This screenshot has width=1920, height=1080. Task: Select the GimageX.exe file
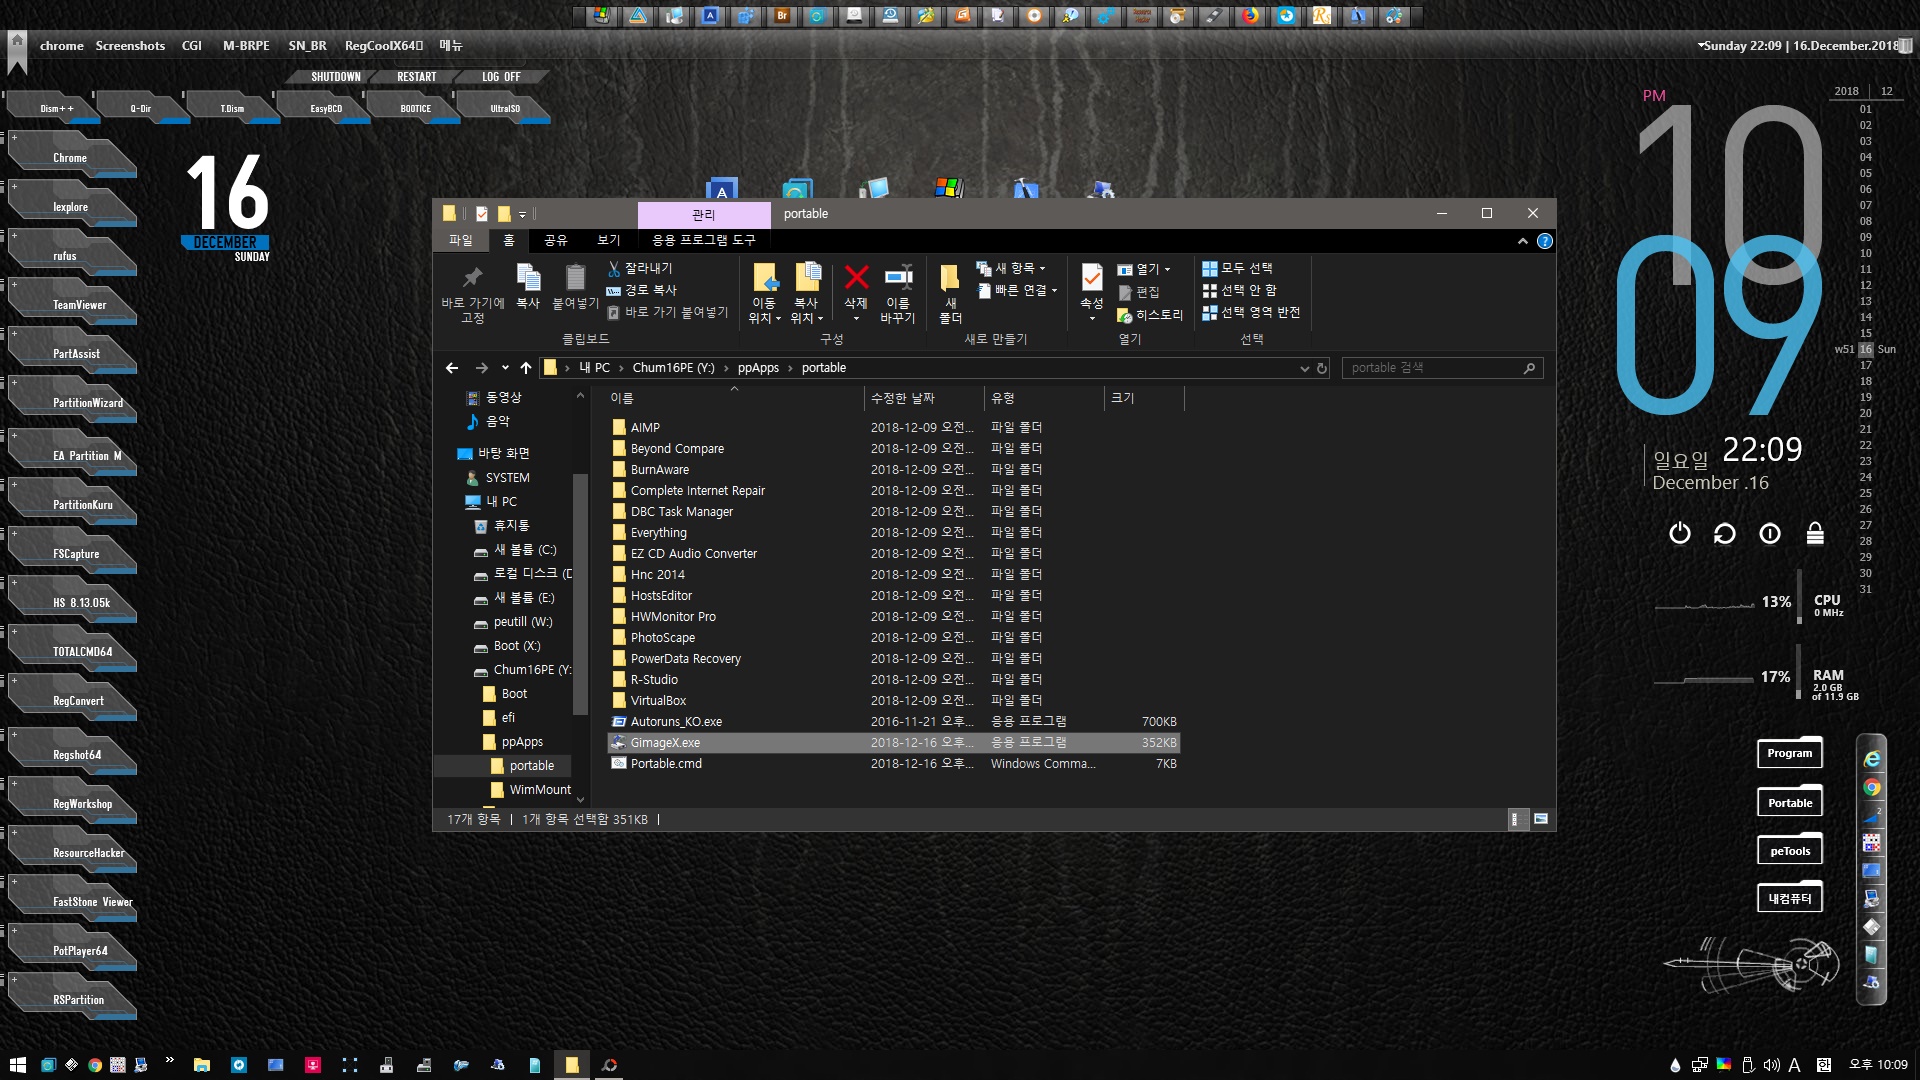pyautogui.click(x=894, y=743)
